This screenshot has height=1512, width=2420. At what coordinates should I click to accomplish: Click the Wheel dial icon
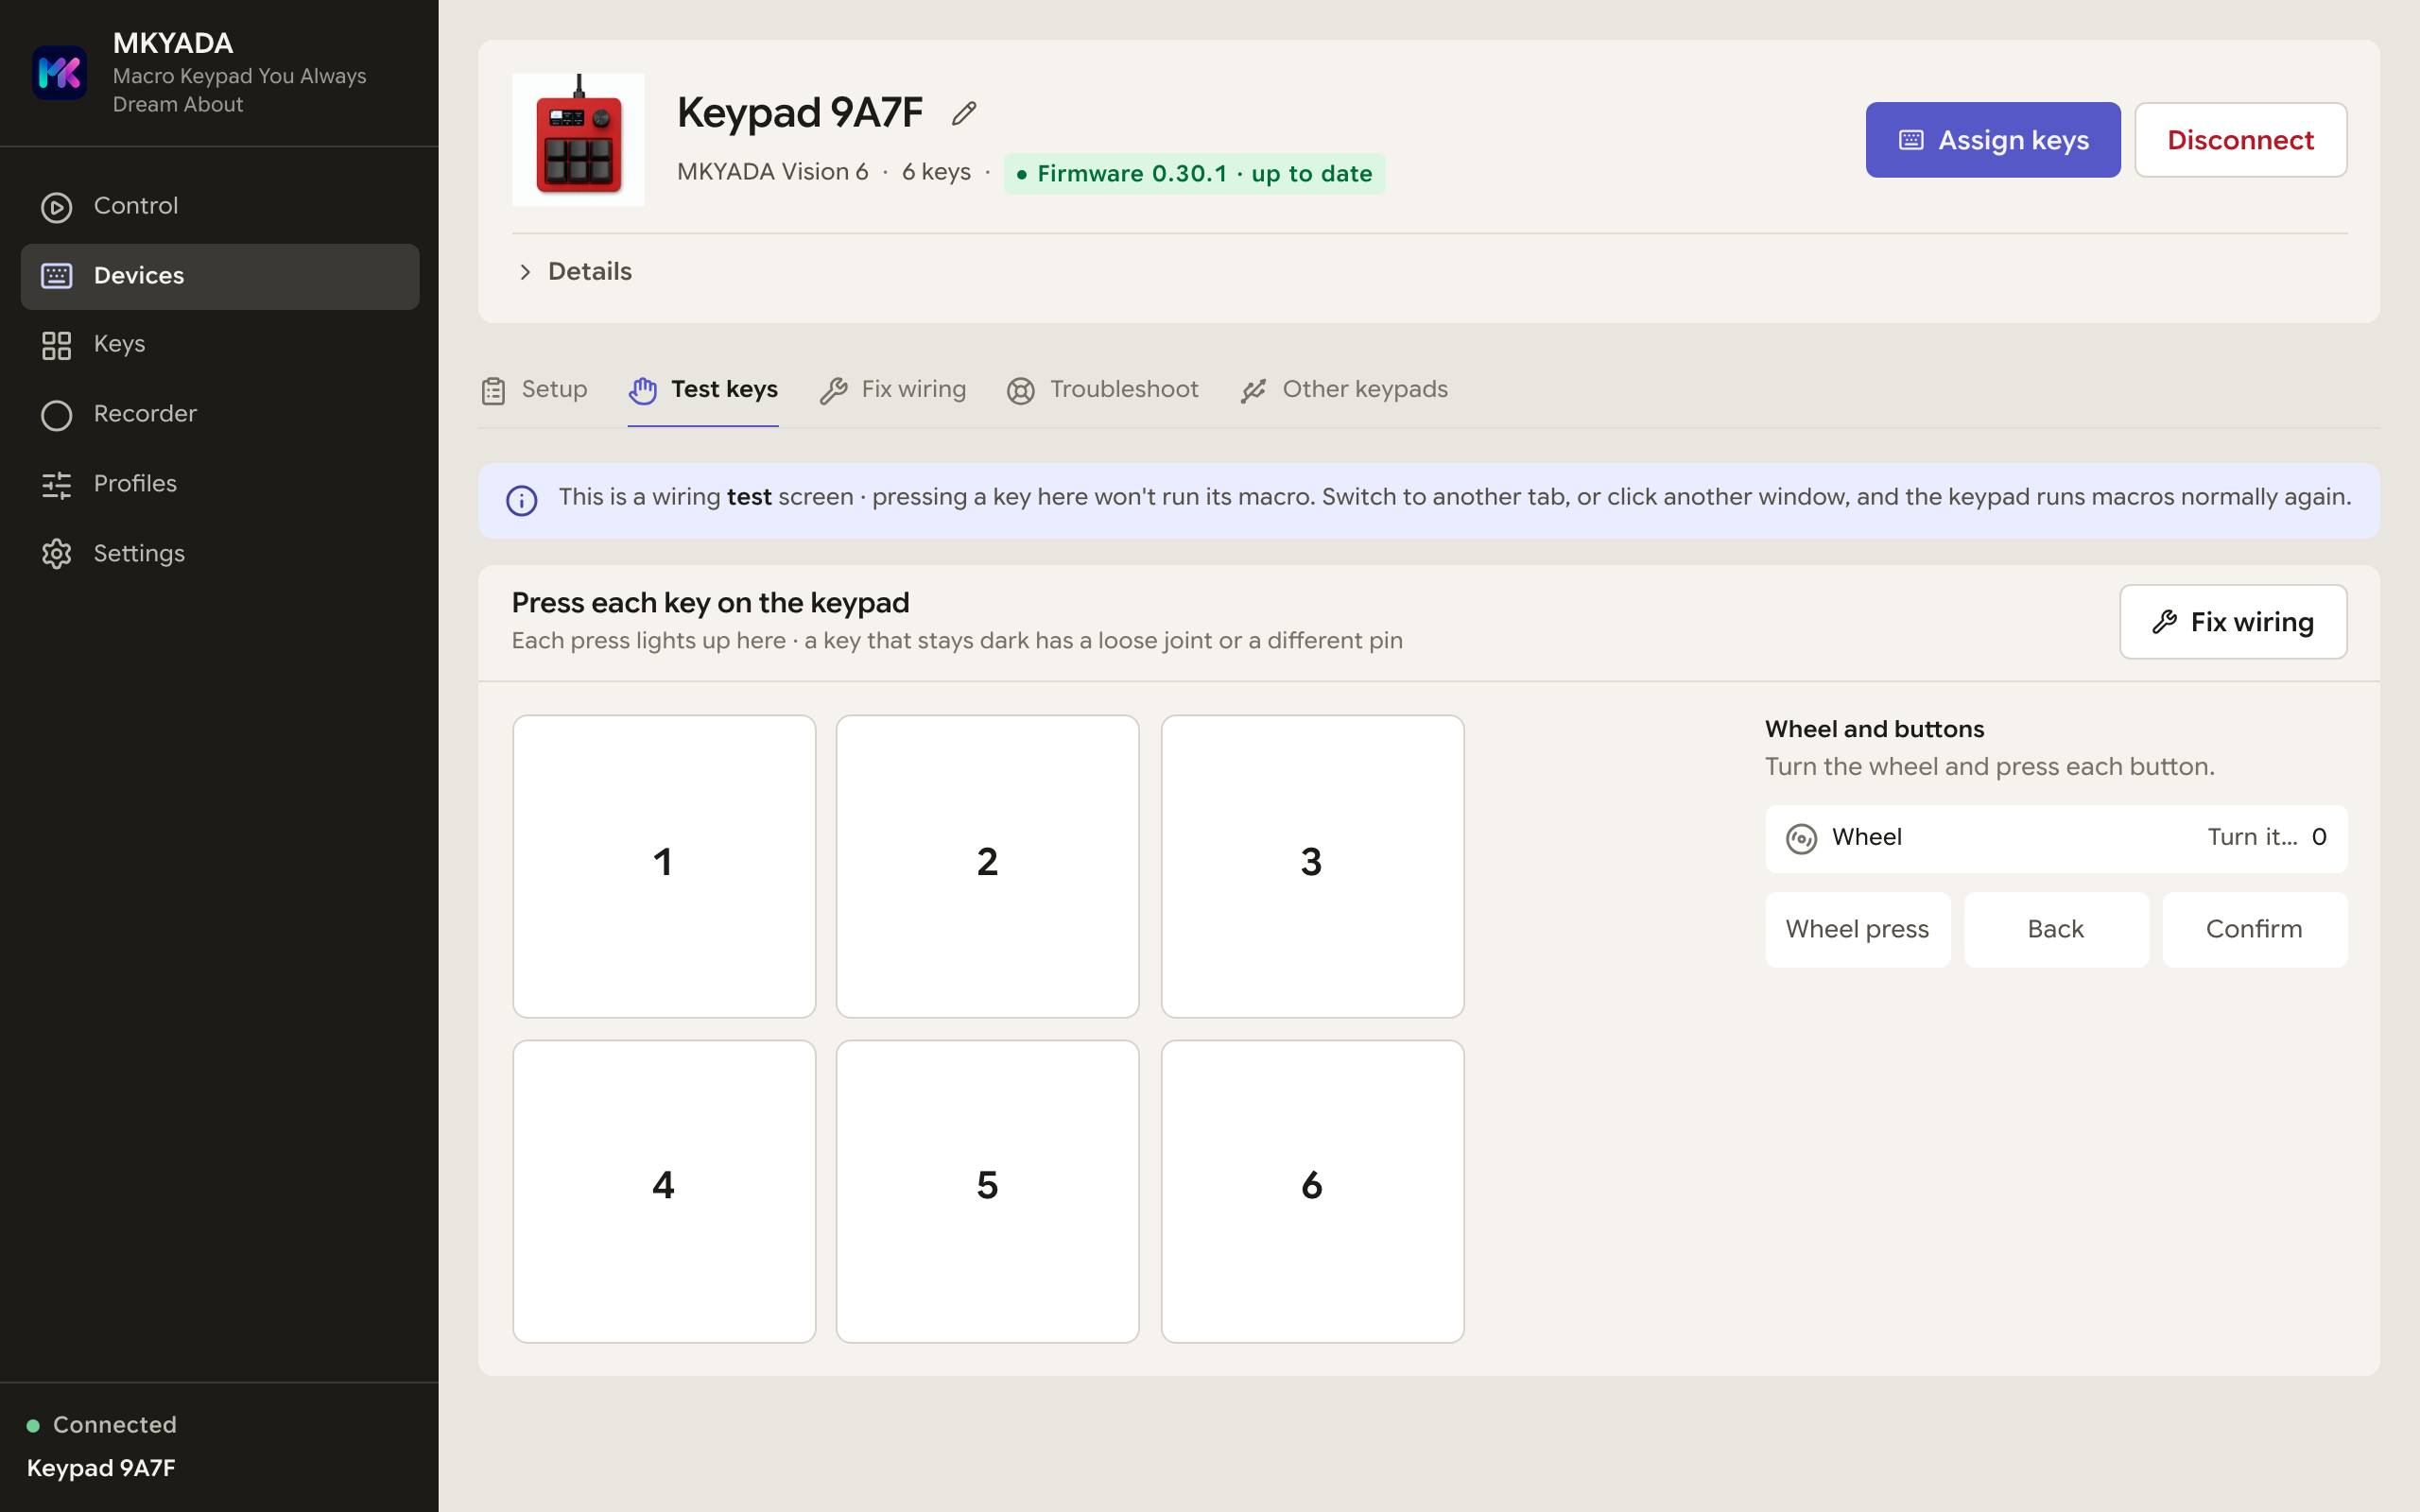[1801, 838]
